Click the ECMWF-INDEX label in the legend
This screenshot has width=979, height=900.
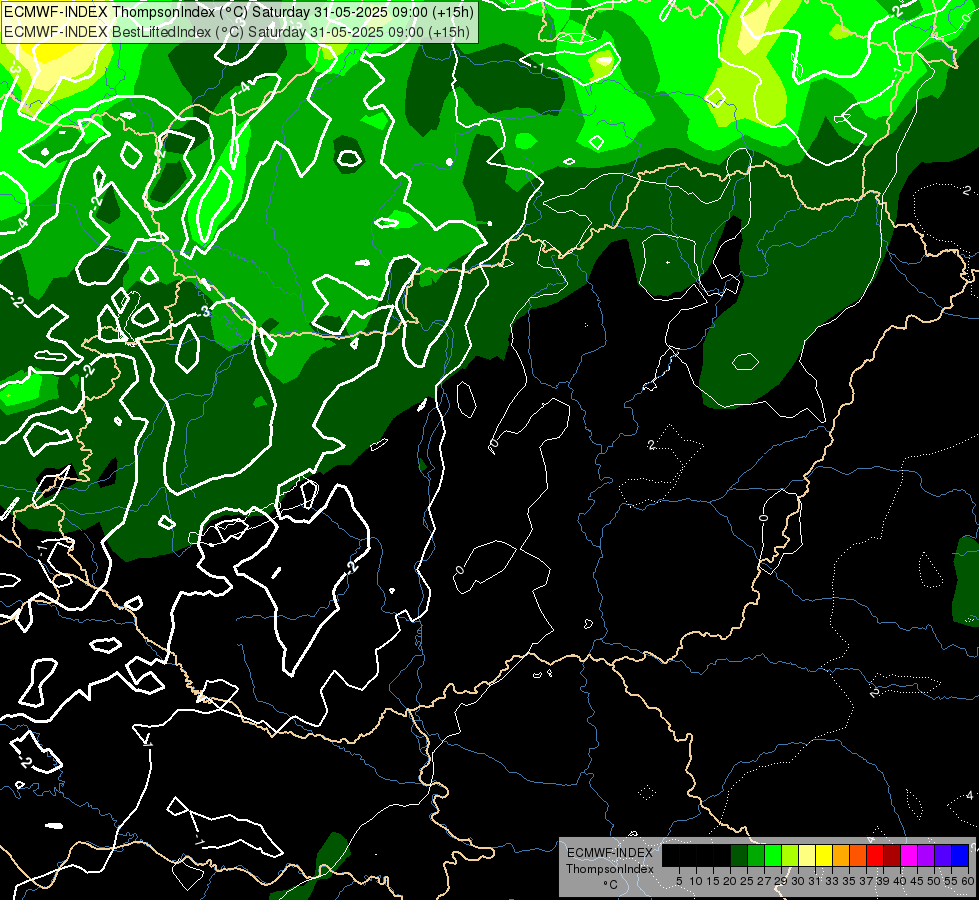pos(610,853)
